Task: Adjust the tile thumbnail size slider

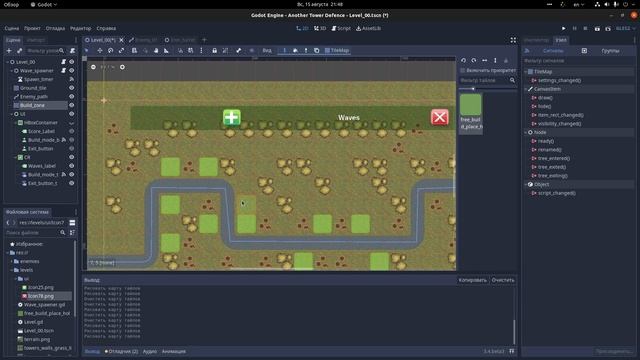Action: pos(488,89)
